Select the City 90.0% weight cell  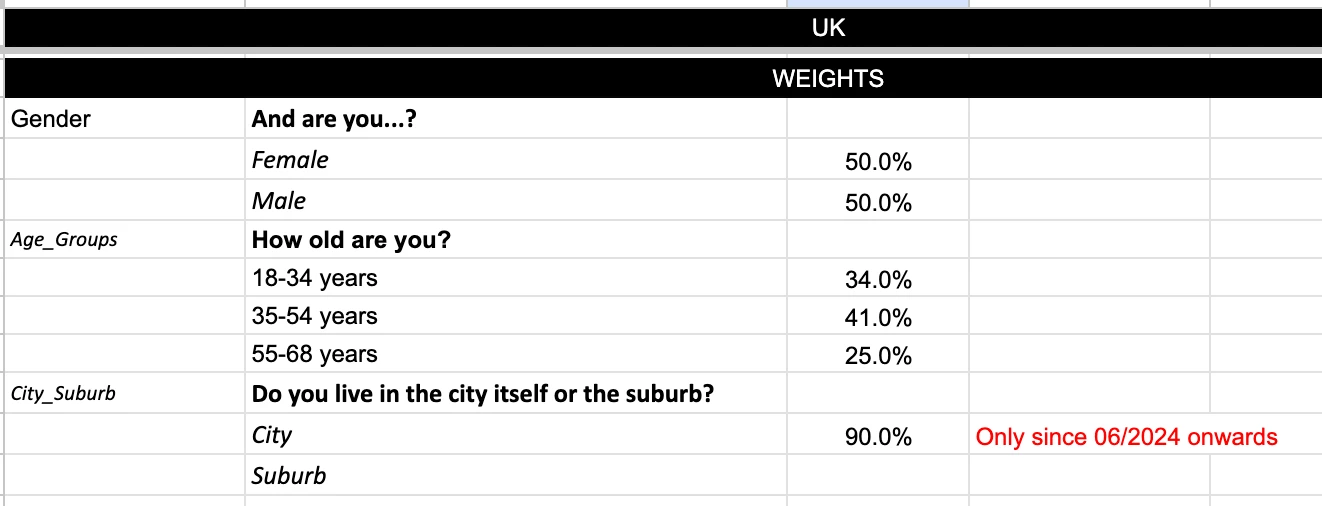[x=877, y=436]
